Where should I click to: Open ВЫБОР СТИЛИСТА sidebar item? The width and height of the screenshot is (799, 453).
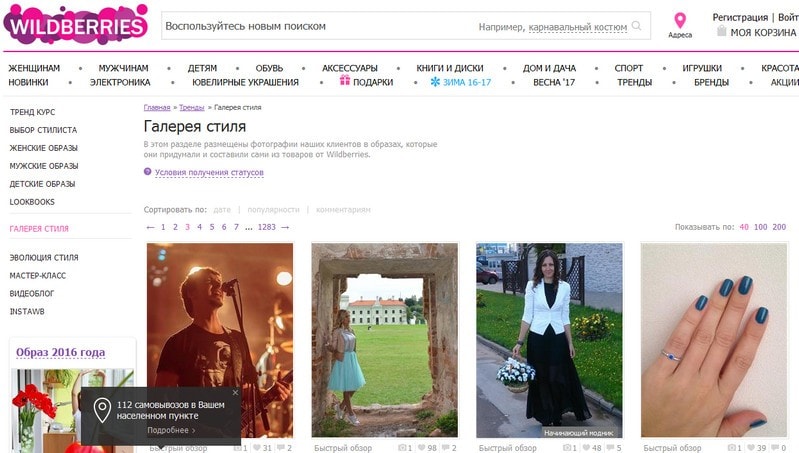(43, 130)
